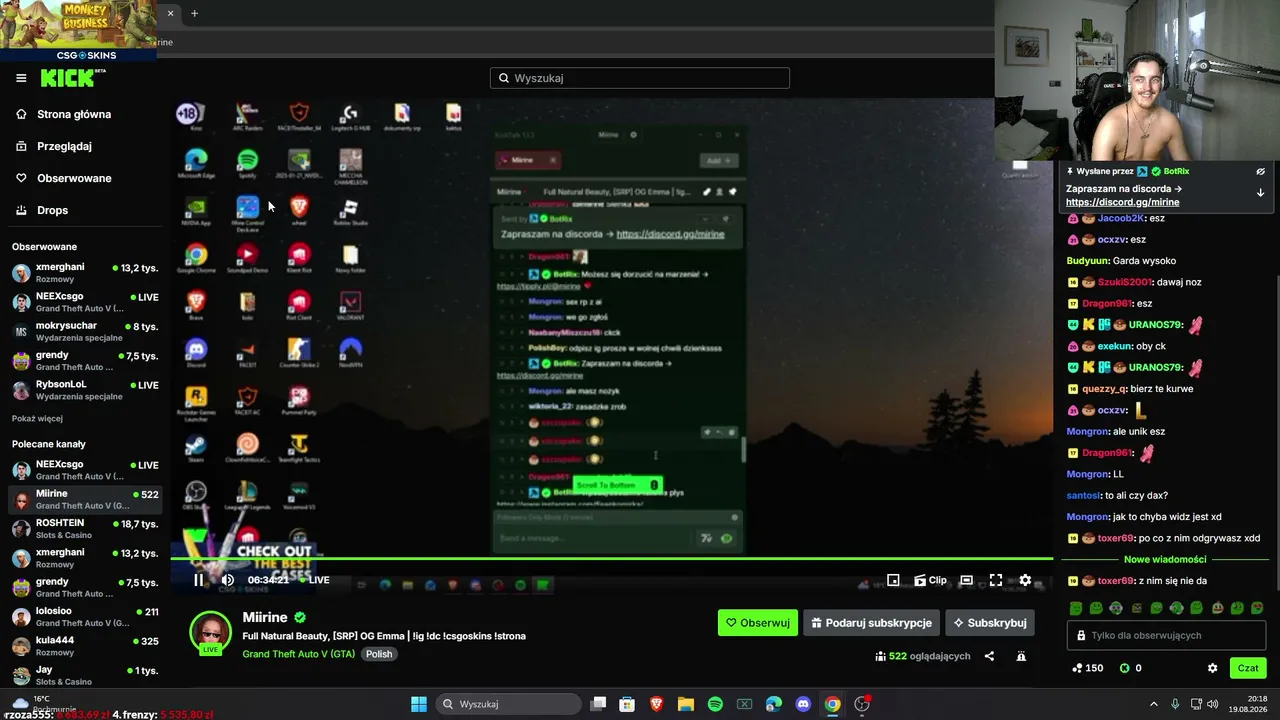Open channel points balance 150
1280x720 pixels.
click(1087, 668)
